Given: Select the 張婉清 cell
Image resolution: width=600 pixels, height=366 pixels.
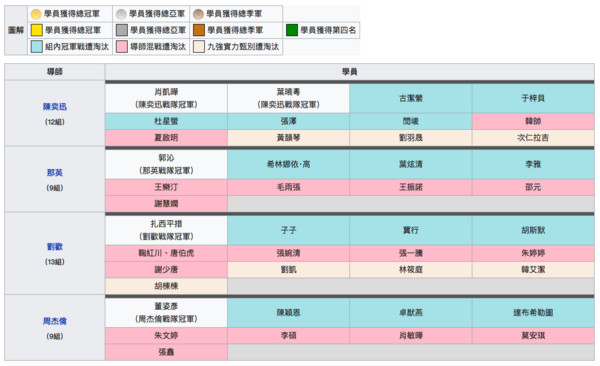Looking at the screenshot, I should [x=289, y=253].
